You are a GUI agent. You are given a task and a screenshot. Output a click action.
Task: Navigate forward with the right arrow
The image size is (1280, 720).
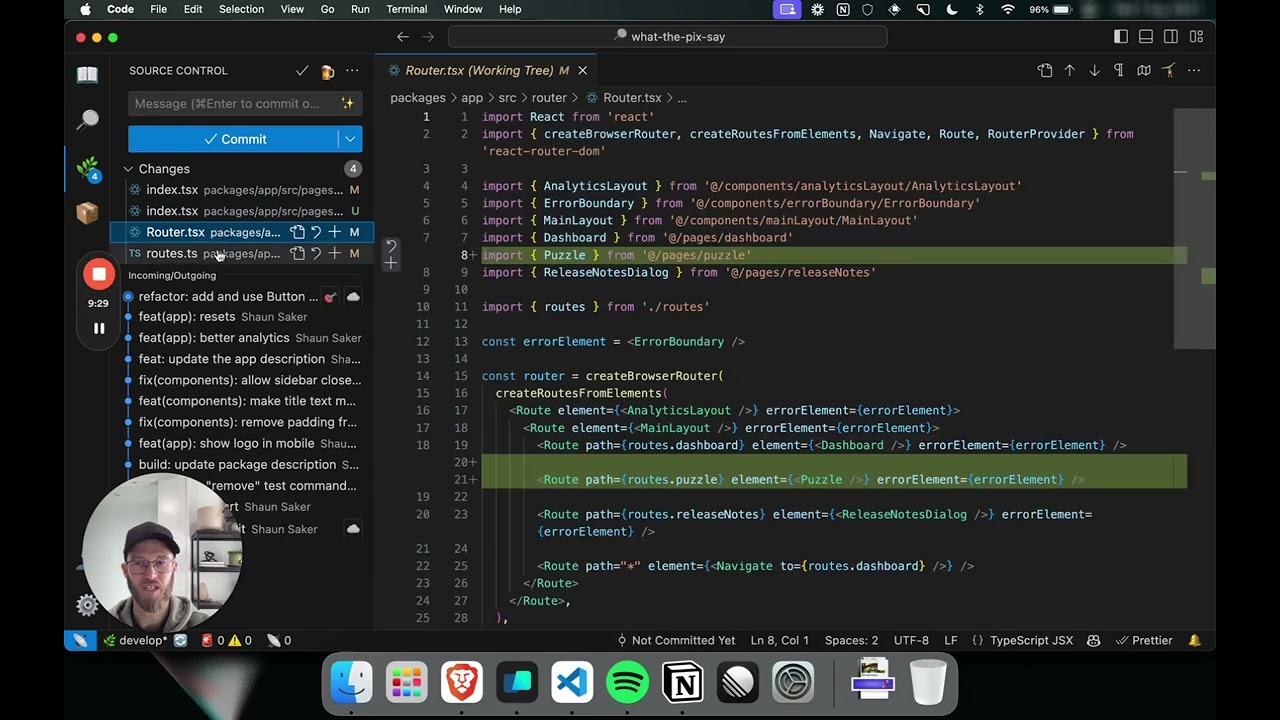click(x=428, y=37)
